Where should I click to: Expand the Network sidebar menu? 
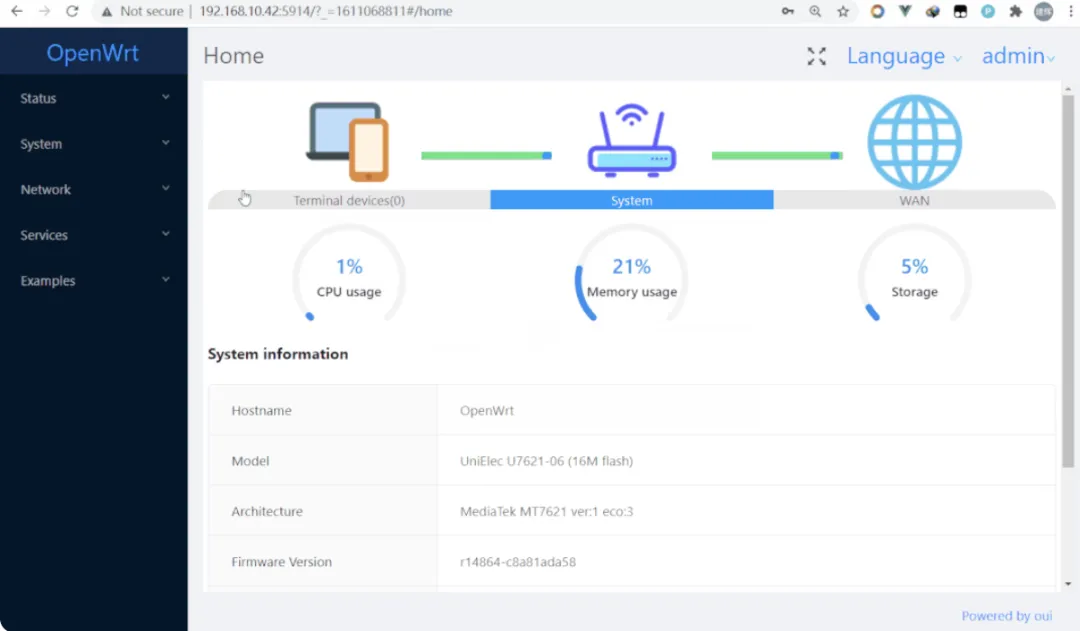click(x=94, y=189)
